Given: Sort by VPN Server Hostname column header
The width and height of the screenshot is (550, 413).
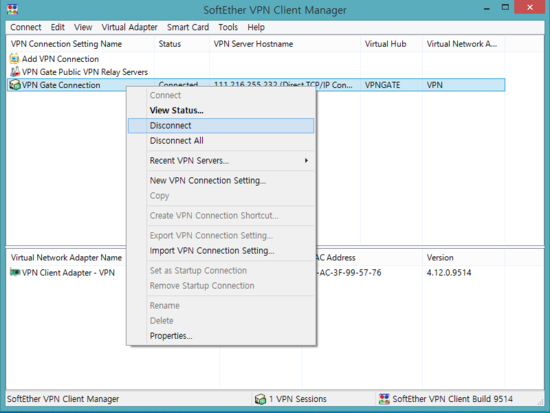Looking at the screenshot, I should click(x=285, y=44).
